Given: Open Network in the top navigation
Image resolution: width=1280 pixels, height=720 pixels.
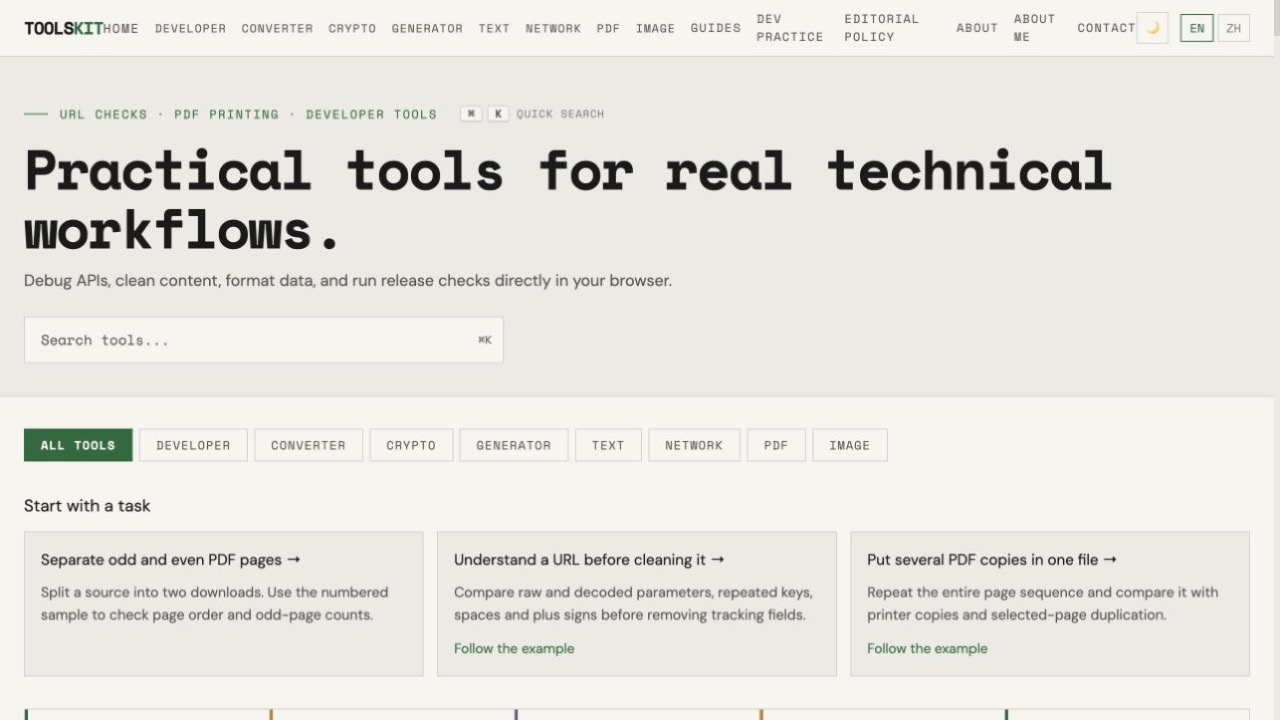Looking at the screenshot, I should coord(553,28).
